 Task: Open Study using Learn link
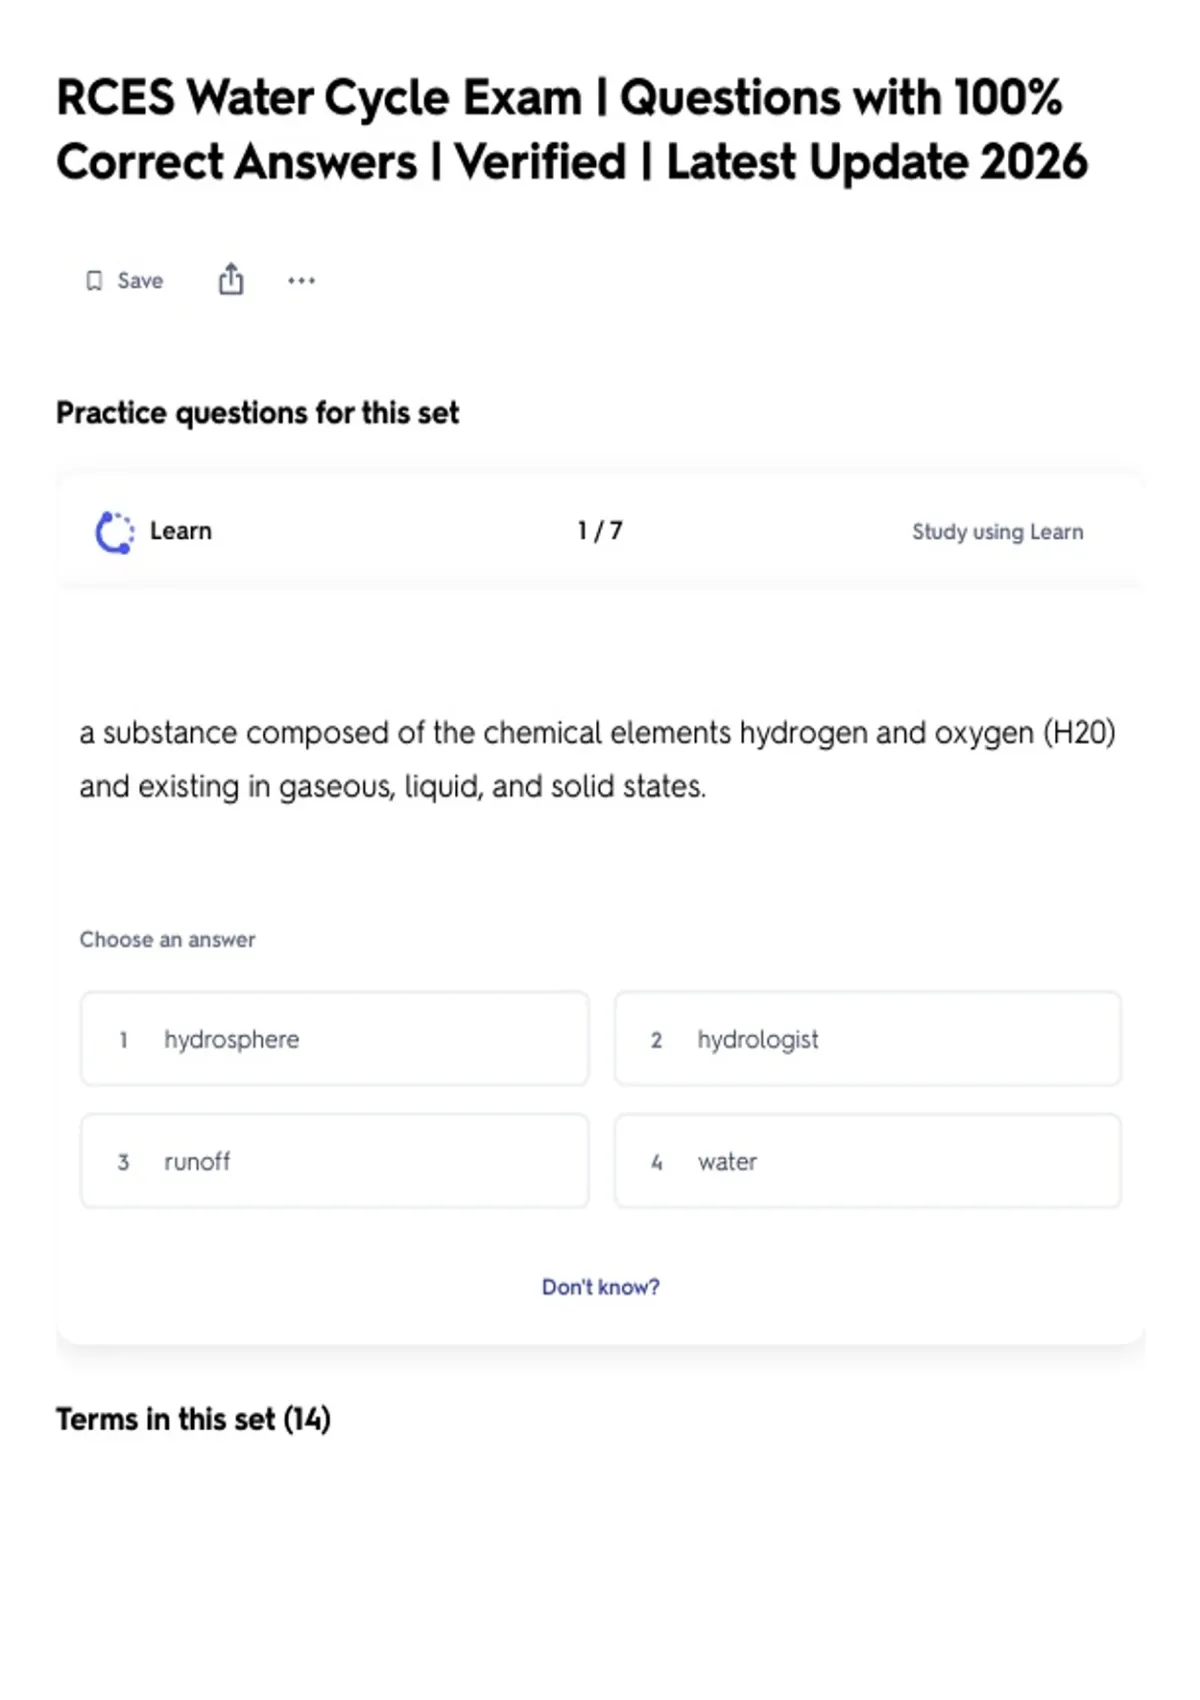pos(997,532)
